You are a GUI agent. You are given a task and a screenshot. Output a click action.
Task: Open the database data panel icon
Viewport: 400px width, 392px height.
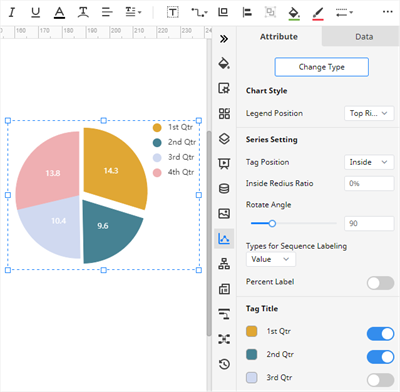pyautogui.click(x=224, y=188)
